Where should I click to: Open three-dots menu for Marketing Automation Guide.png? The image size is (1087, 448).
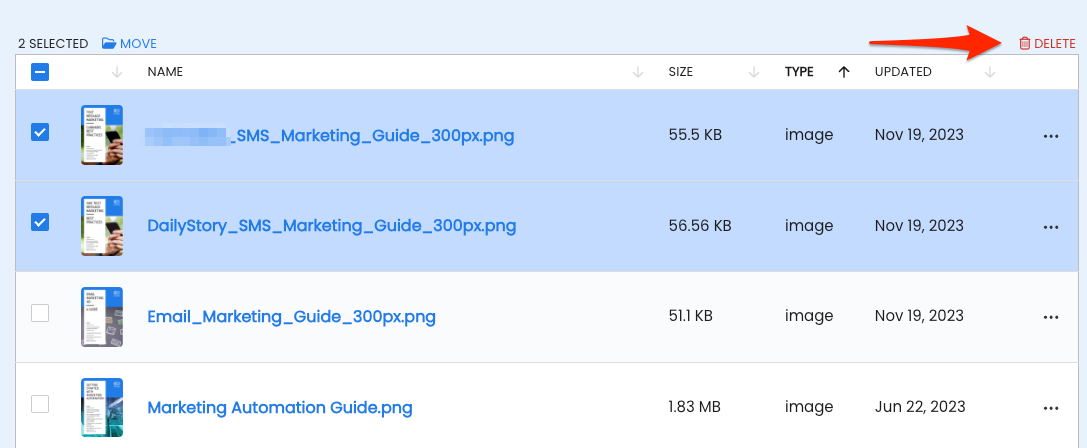[1051, 408]
